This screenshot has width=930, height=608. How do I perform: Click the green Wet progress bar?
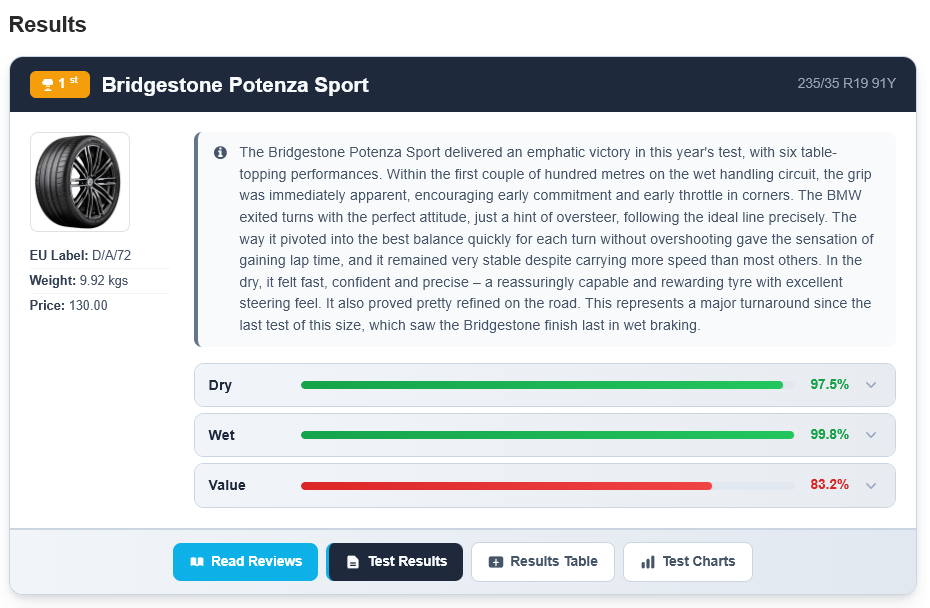547,435
